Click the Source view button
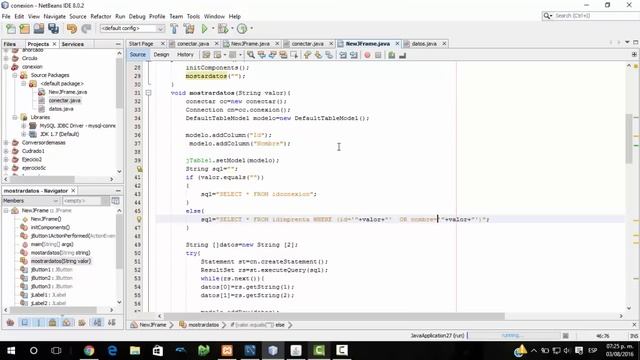640x360 pixels. [x=138, y=55]
